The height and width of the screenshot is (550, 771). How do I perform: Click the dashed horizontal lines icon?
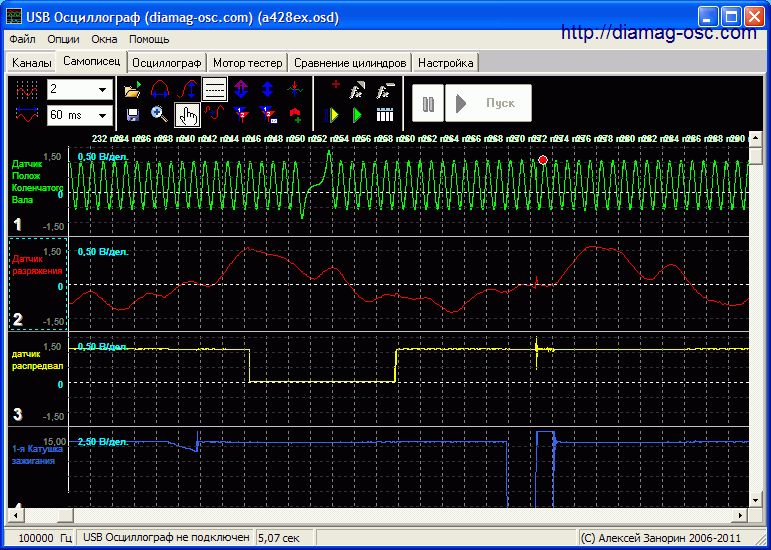coord(214,90)
